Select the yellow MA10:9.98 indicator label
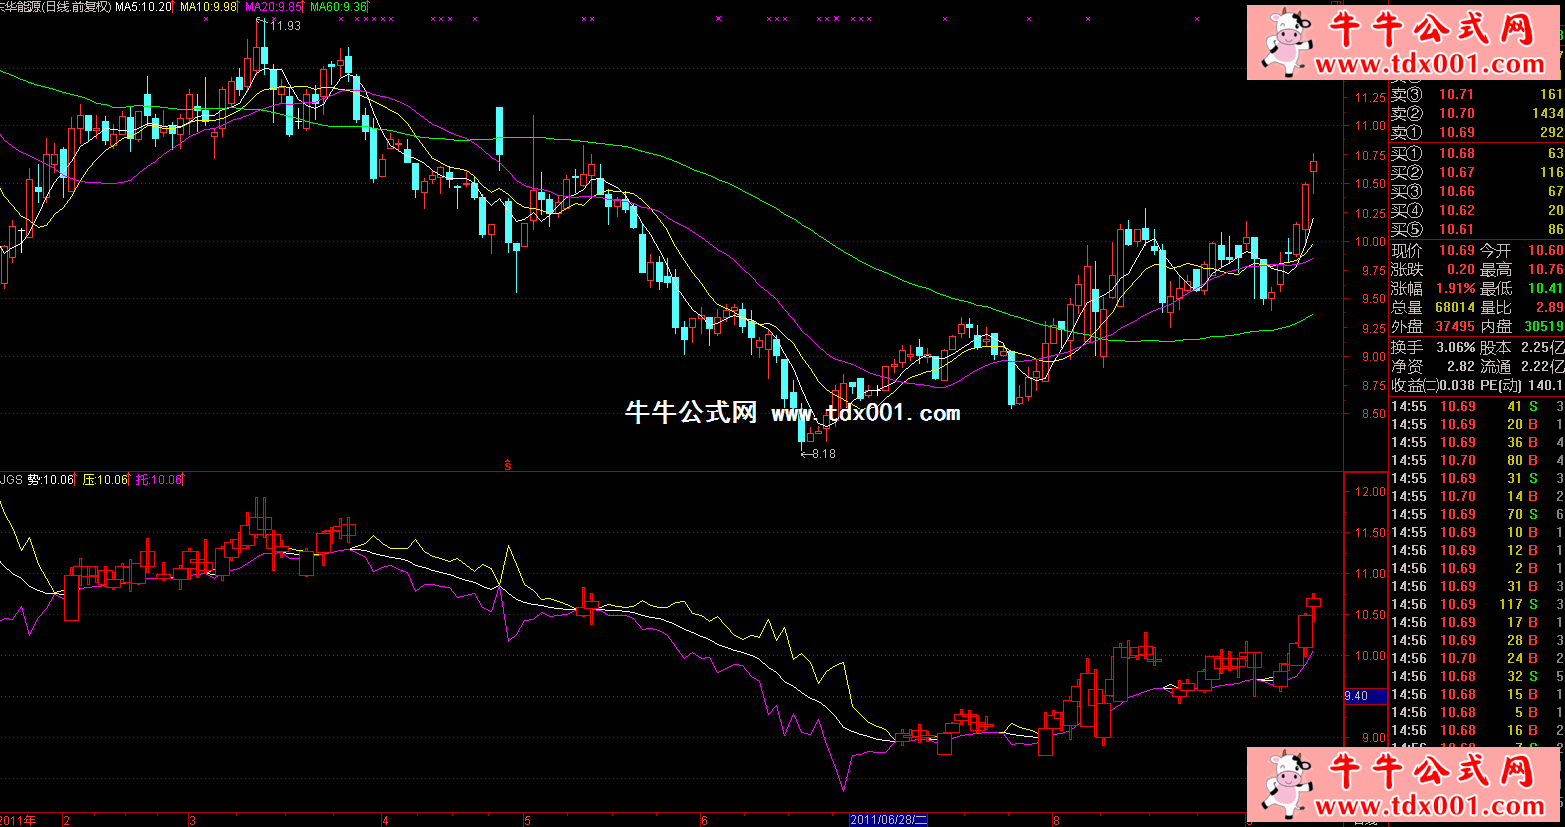Viewport: 1565px width, 827px height. click(209, 6)
